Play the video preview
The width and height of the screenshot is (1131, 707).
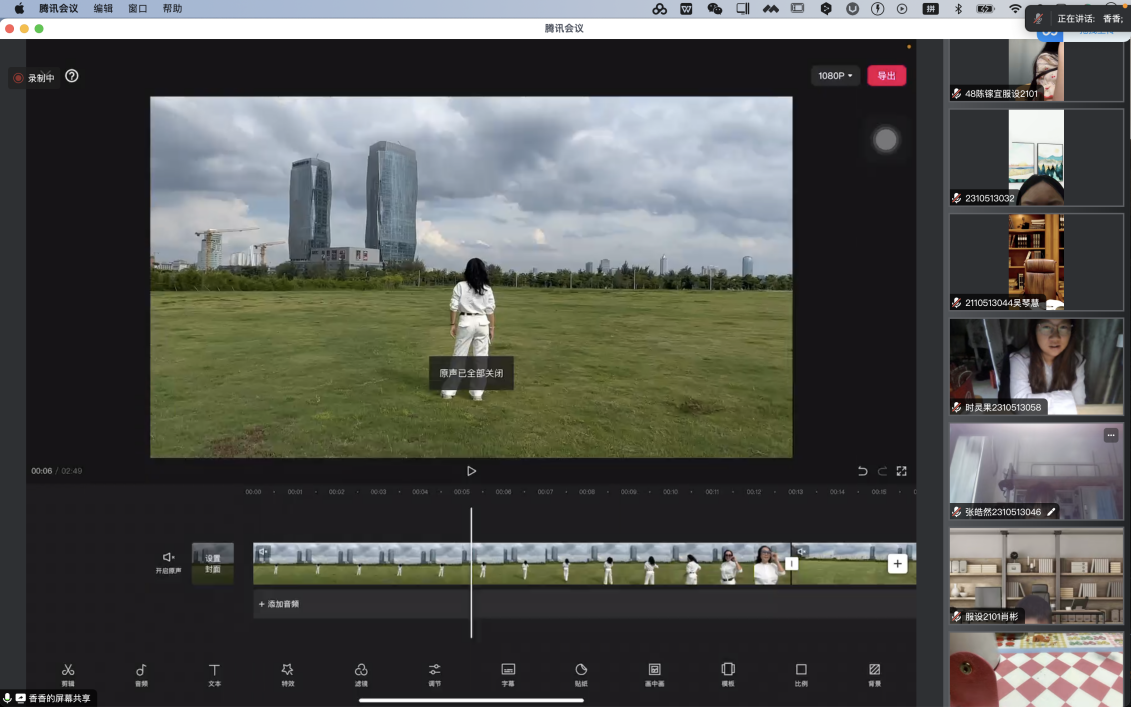[471, 471]
